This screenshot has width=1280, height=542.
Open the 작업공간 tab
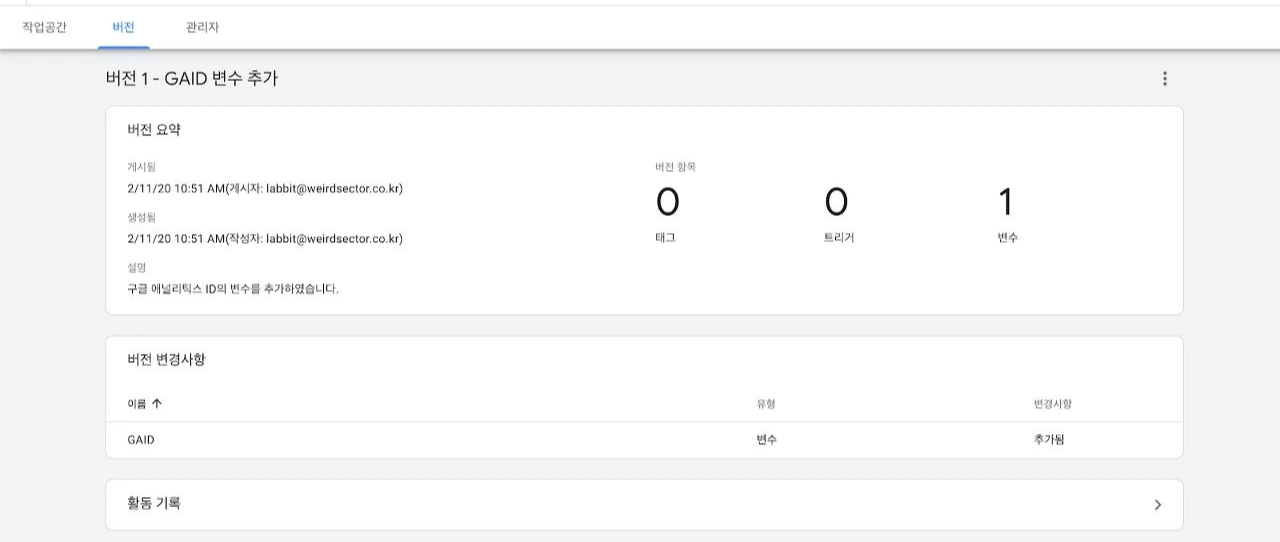tap(44, 27)
